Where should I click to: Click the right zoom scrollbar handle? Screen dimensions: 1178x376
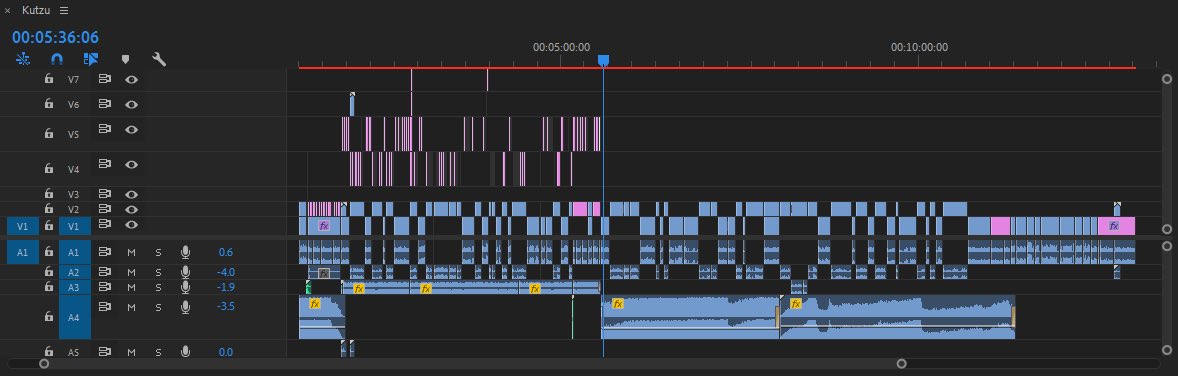(902, 364)
